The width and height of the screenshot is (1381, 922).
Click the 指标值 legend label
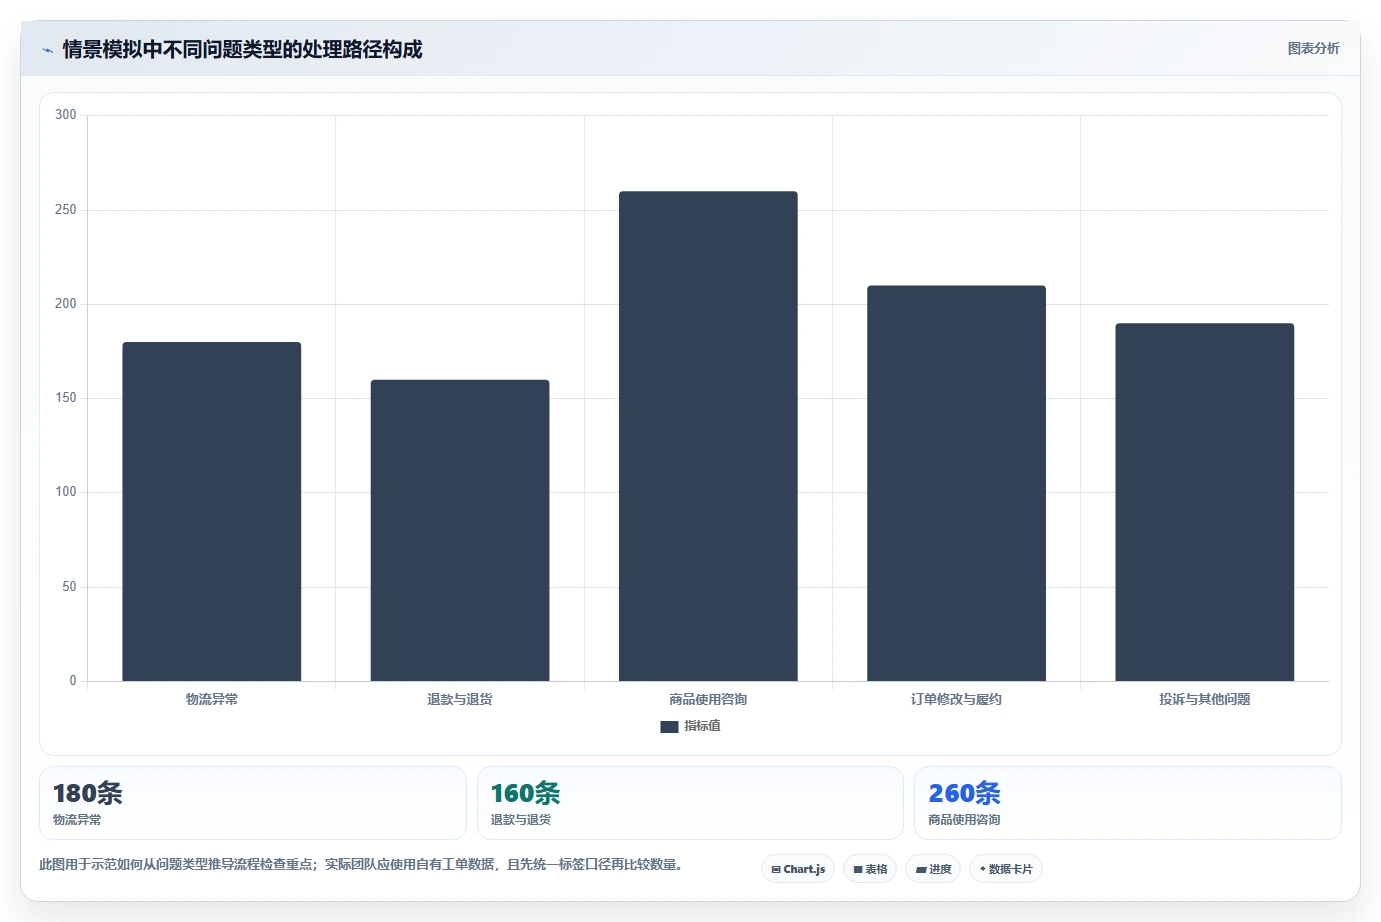tap(702, 726)
